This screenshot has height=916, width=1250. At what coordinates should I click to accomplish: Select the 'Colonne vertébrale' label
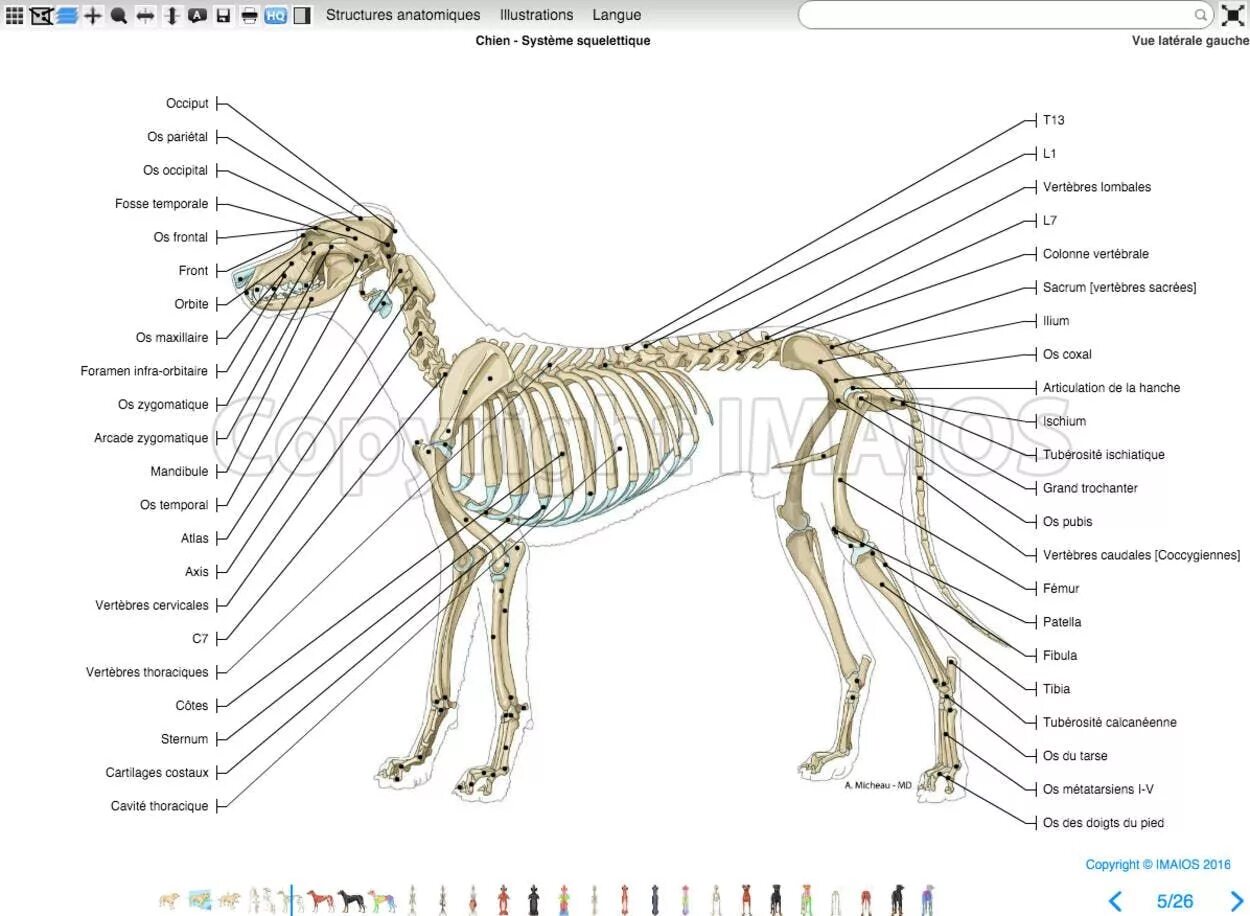[x=1096, y=254]
